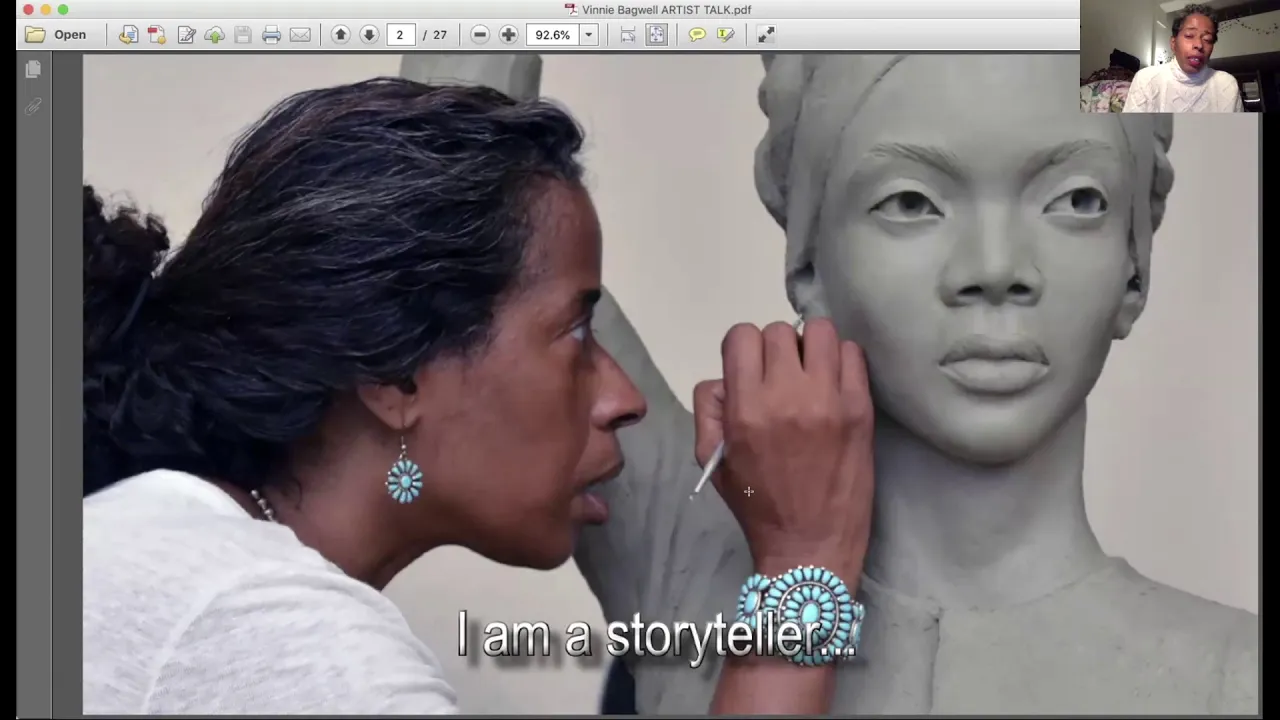Click the Save floppy disk icon
Image resolution: width=1280 pixels, height=720 pixels.
tap(243, 35)
